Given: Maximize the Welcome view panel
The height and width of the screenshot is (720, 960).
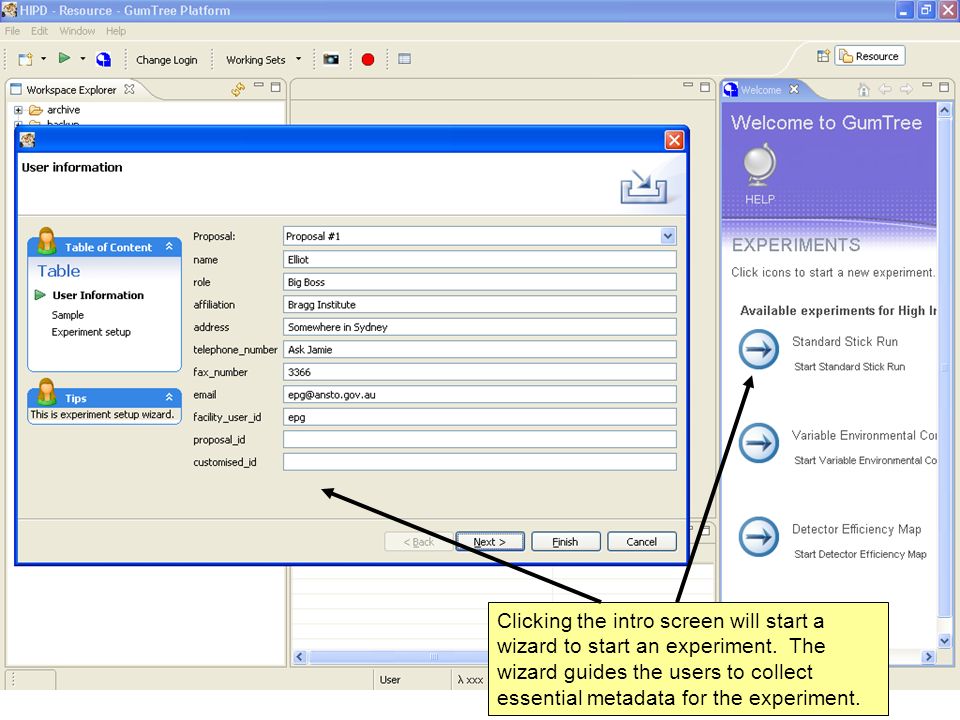Looking at the screenshot, I should click(x=945, y=87).
